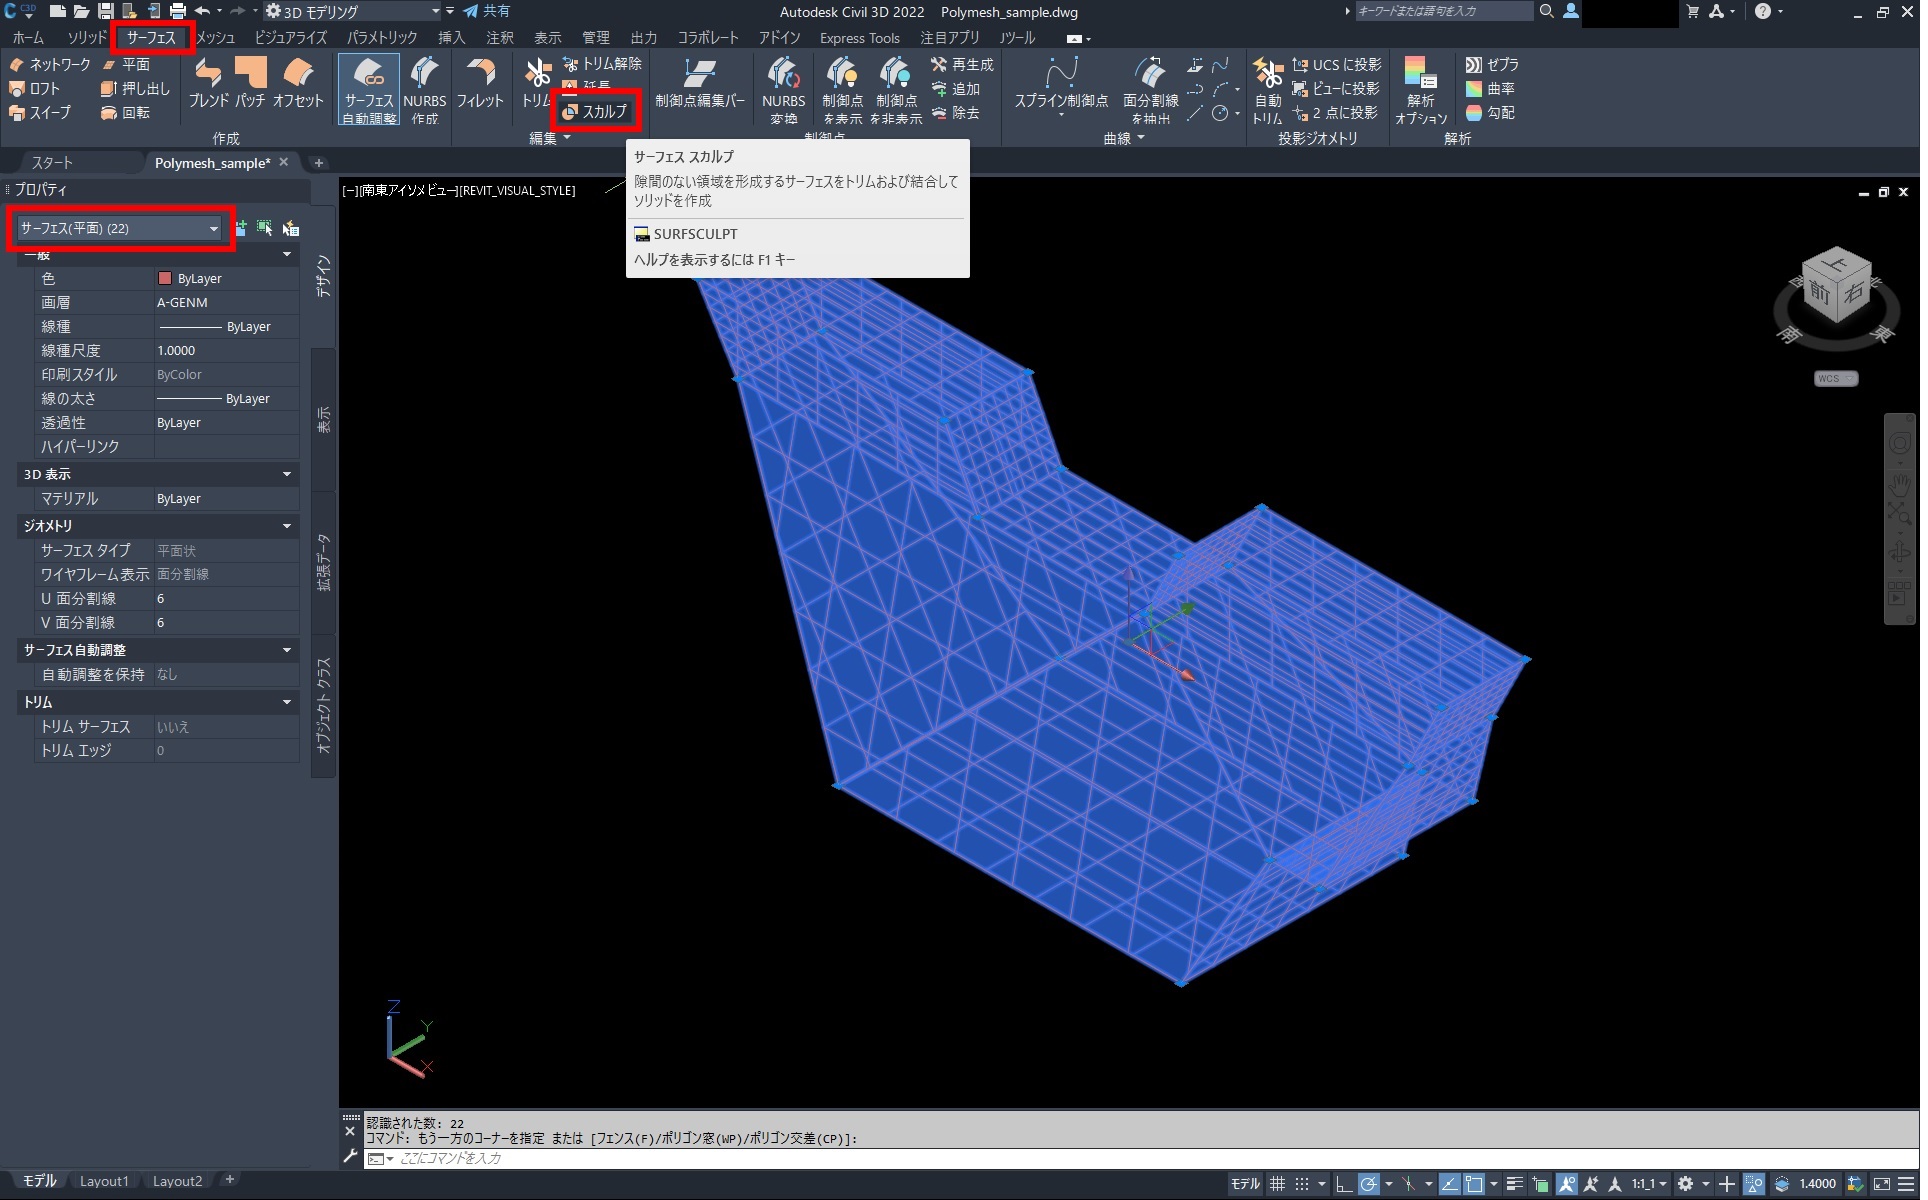This screenshot has height=1200, width=1928.
Task: Open the 3D モデリング workspace dropdown
Action: click(354, 12)
